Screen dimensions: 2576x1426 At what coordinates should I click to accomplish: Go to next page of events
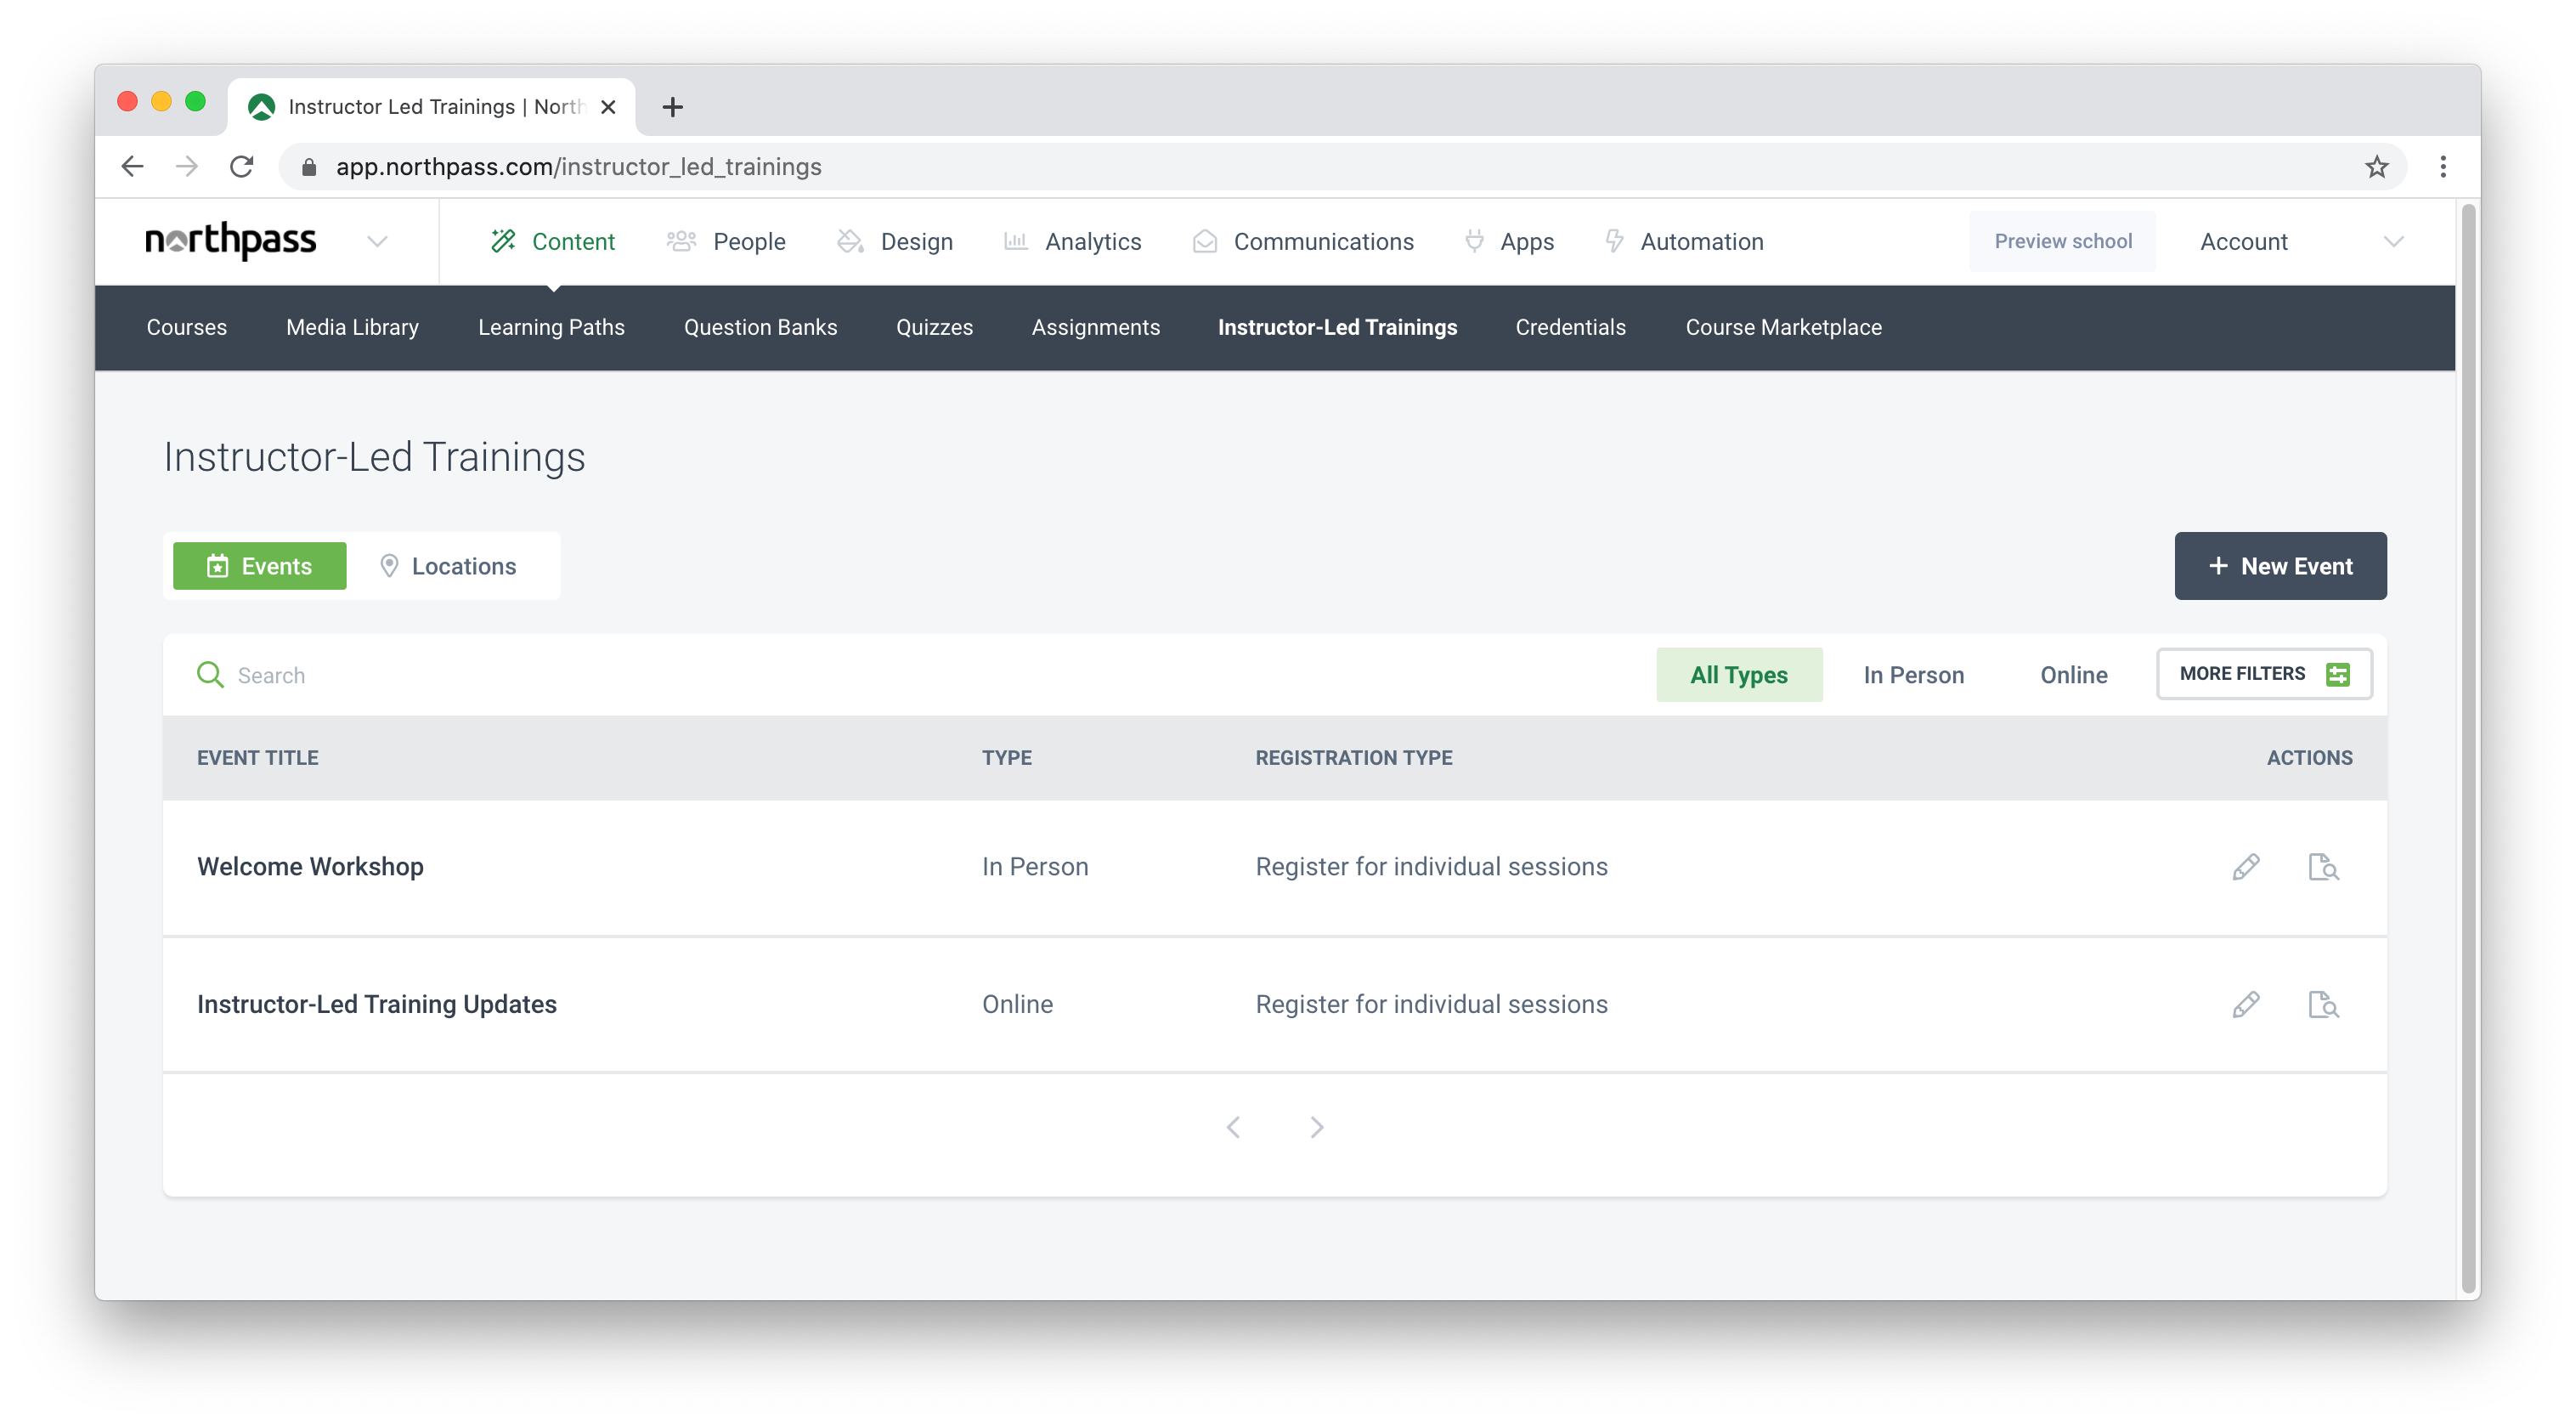pos(1316,1127)
